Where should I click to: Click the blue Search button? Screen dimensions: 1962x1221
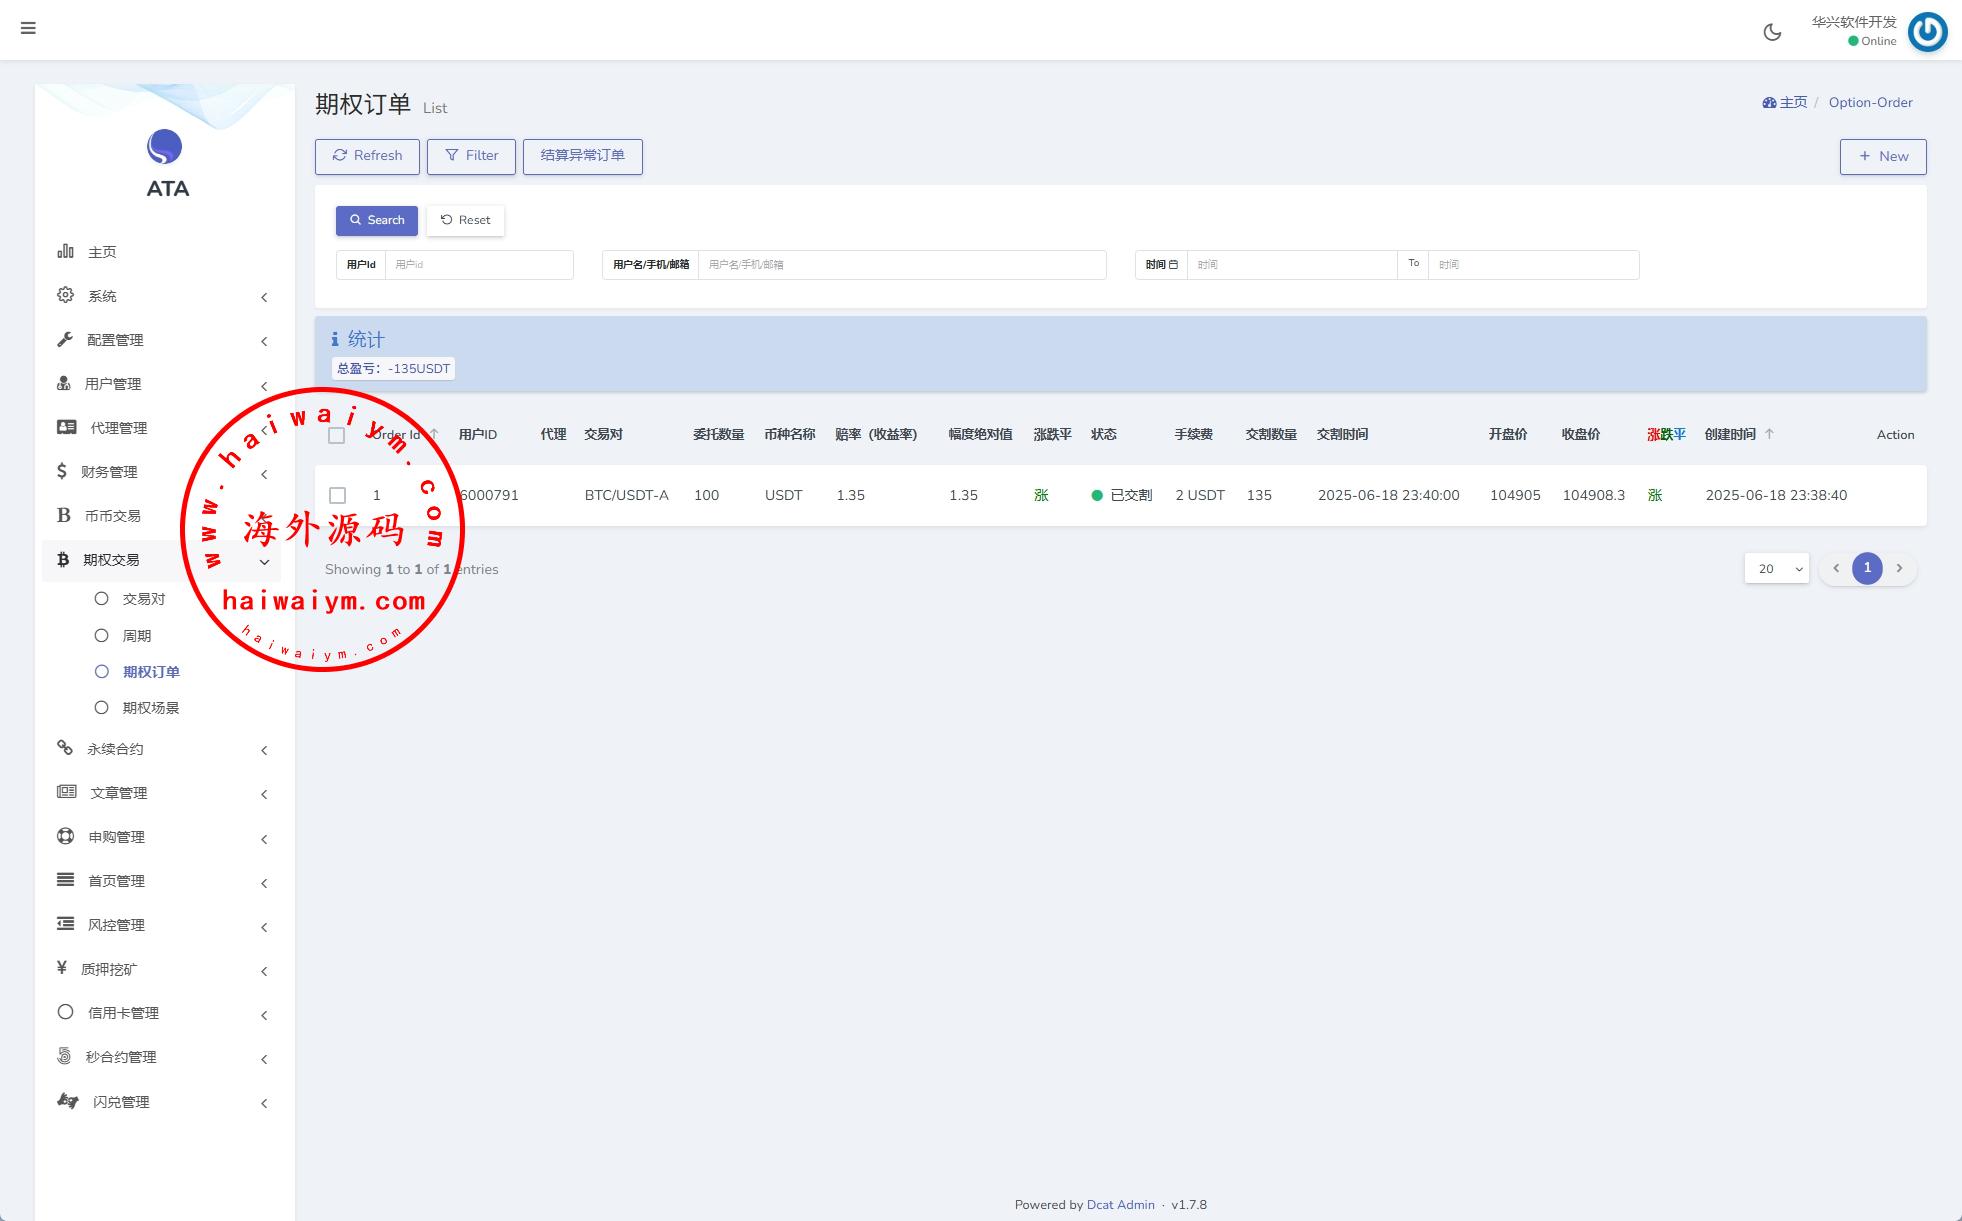tap(376, 220)
